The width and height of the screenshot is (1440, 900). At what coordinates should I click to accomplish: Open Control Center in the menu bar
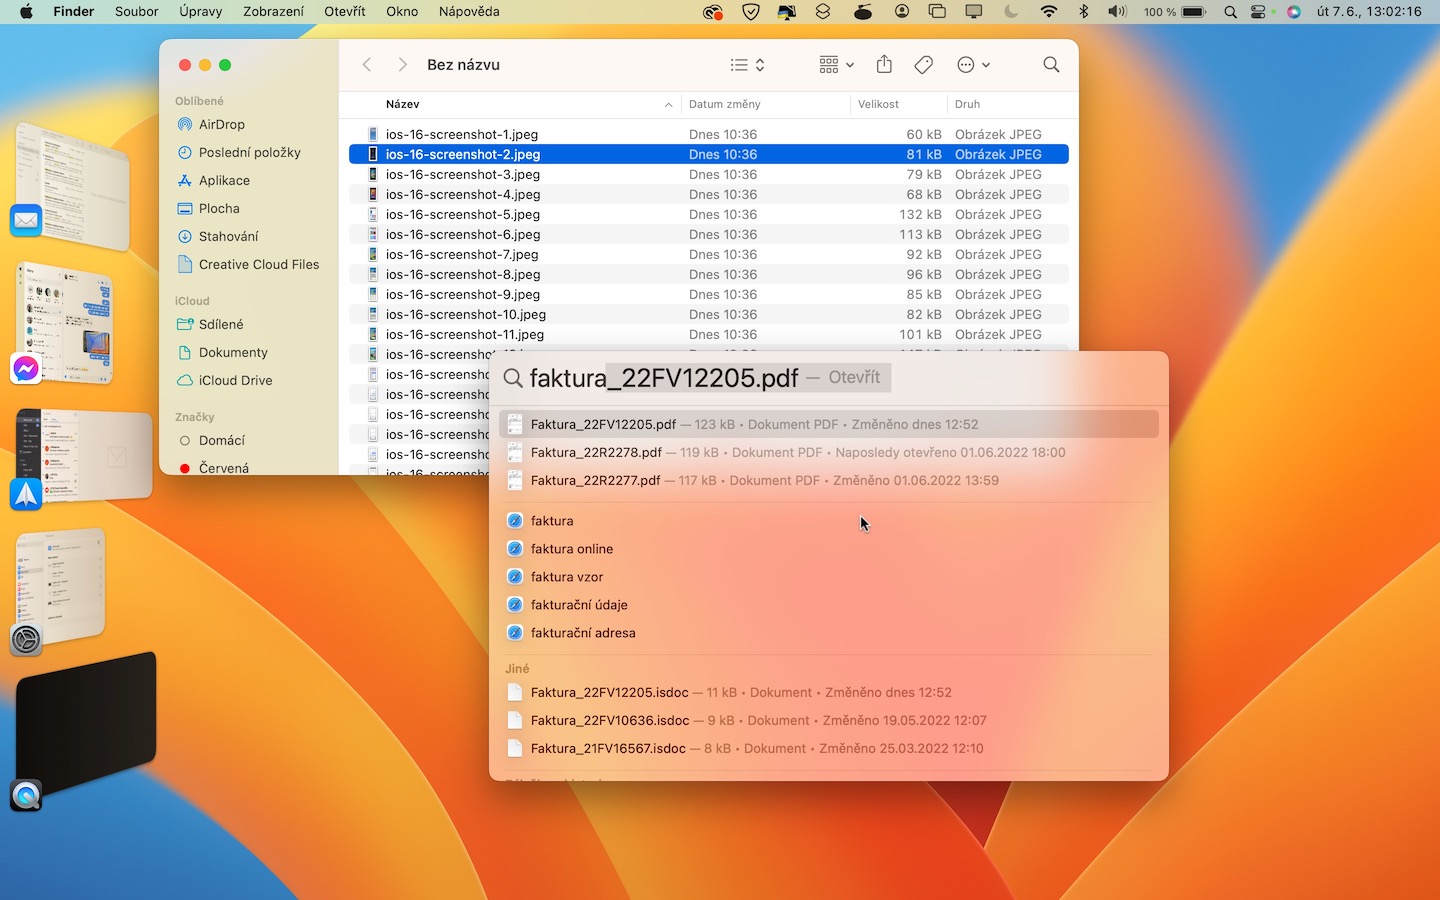pyautogui.click(x=1259, y=12)
